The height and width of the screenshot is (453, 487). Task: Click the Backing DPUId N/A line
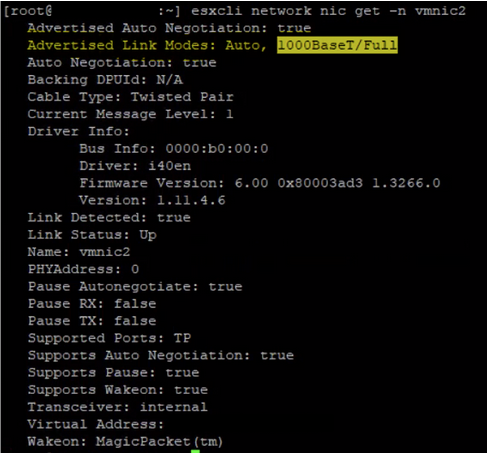pyautogui.click(x=105, y=80)
